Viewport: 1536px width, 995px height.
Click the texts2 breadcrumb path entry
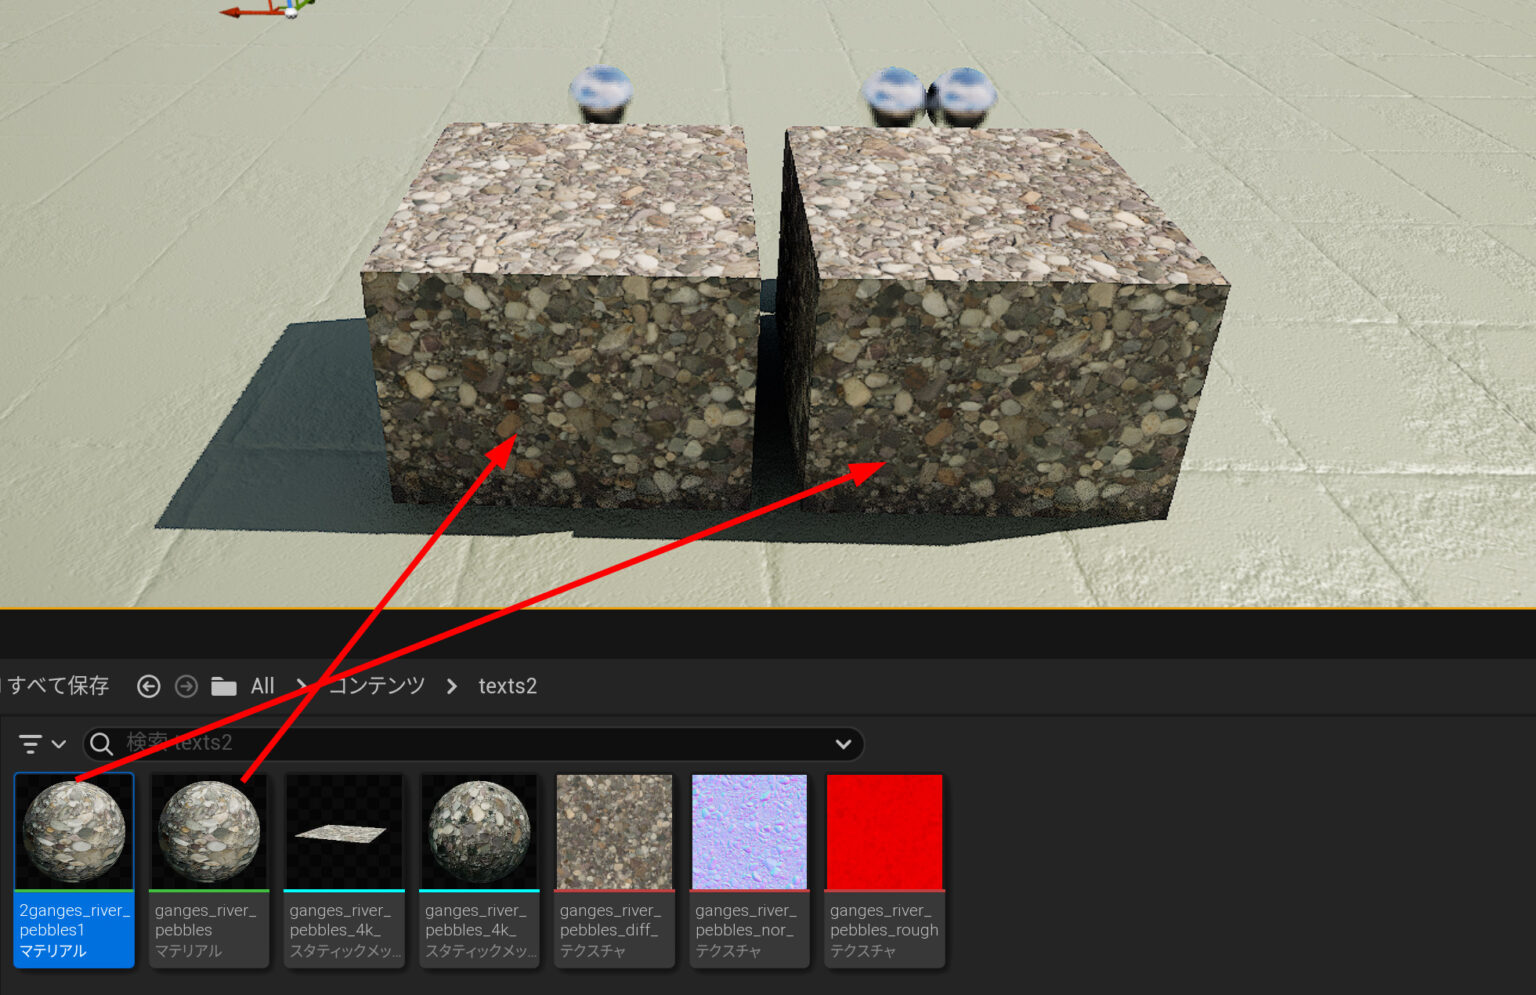pos(507,686)
